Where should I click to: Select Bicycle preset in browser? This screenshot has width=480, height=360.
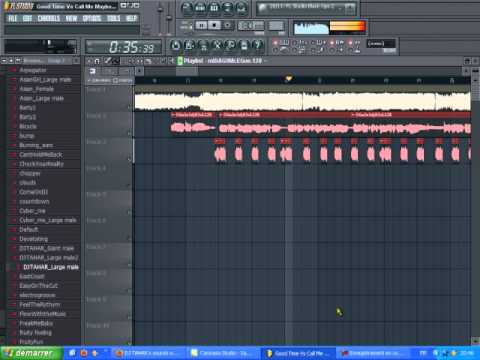point(28,127)
